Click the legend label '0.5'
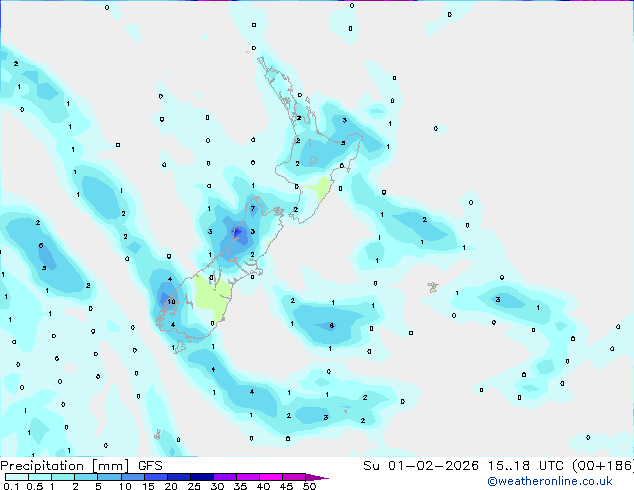This screenshot has width=634, height=490. coord(35,486)
